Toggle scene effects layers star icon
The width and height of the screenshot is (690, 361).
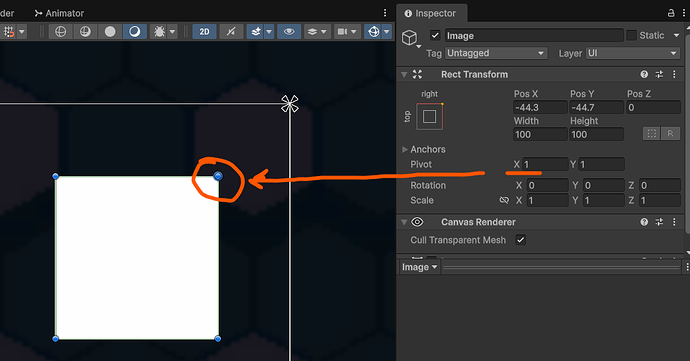[256, 32]
